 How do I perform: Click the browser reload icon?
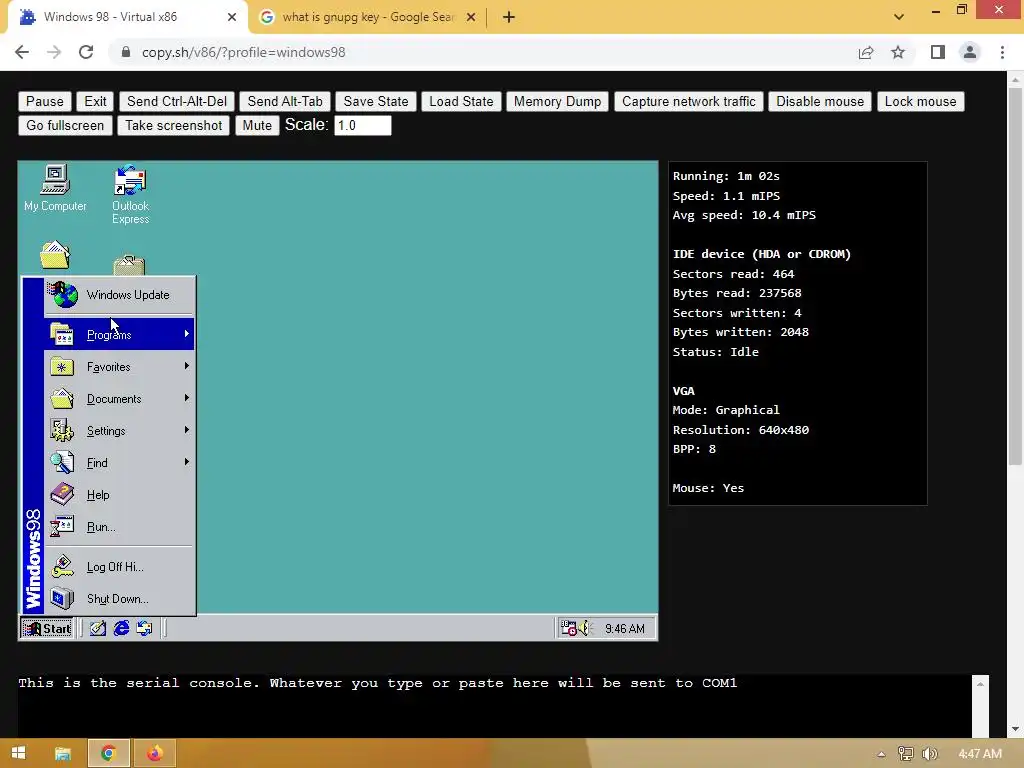click(x=86, y=52)
